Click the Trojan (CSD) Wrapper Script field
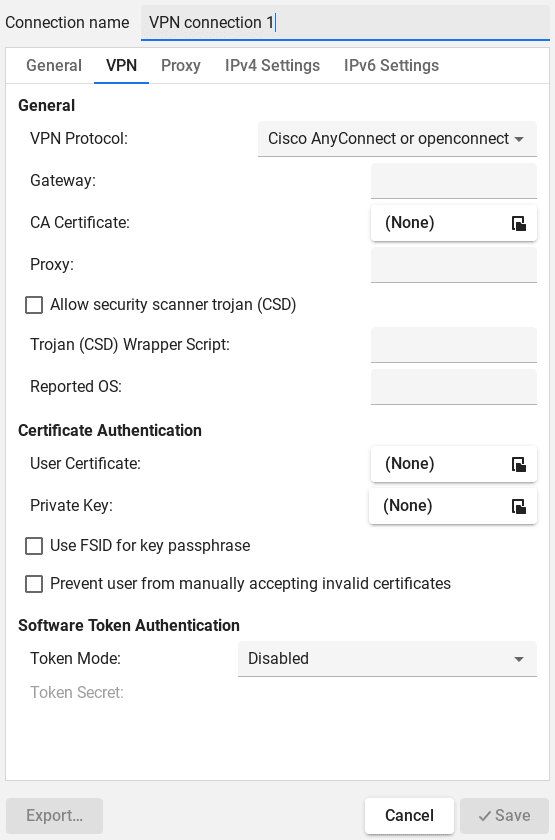 tap(454, 344)
